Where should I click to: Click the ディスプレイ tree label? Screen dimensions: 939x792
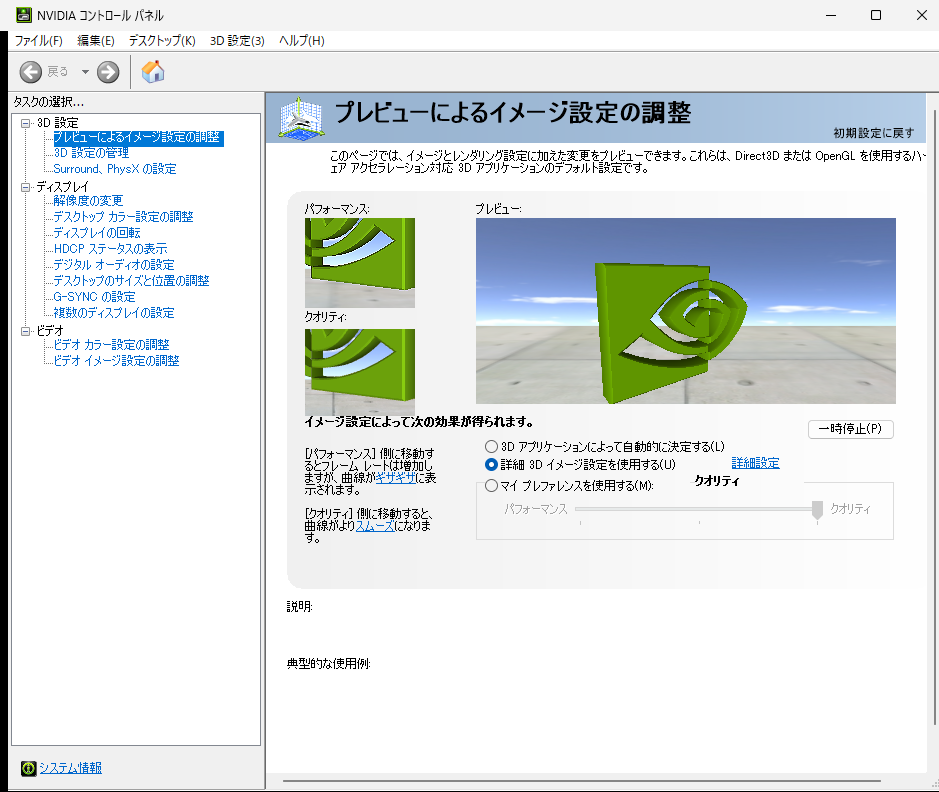click(x=62, y=187)
